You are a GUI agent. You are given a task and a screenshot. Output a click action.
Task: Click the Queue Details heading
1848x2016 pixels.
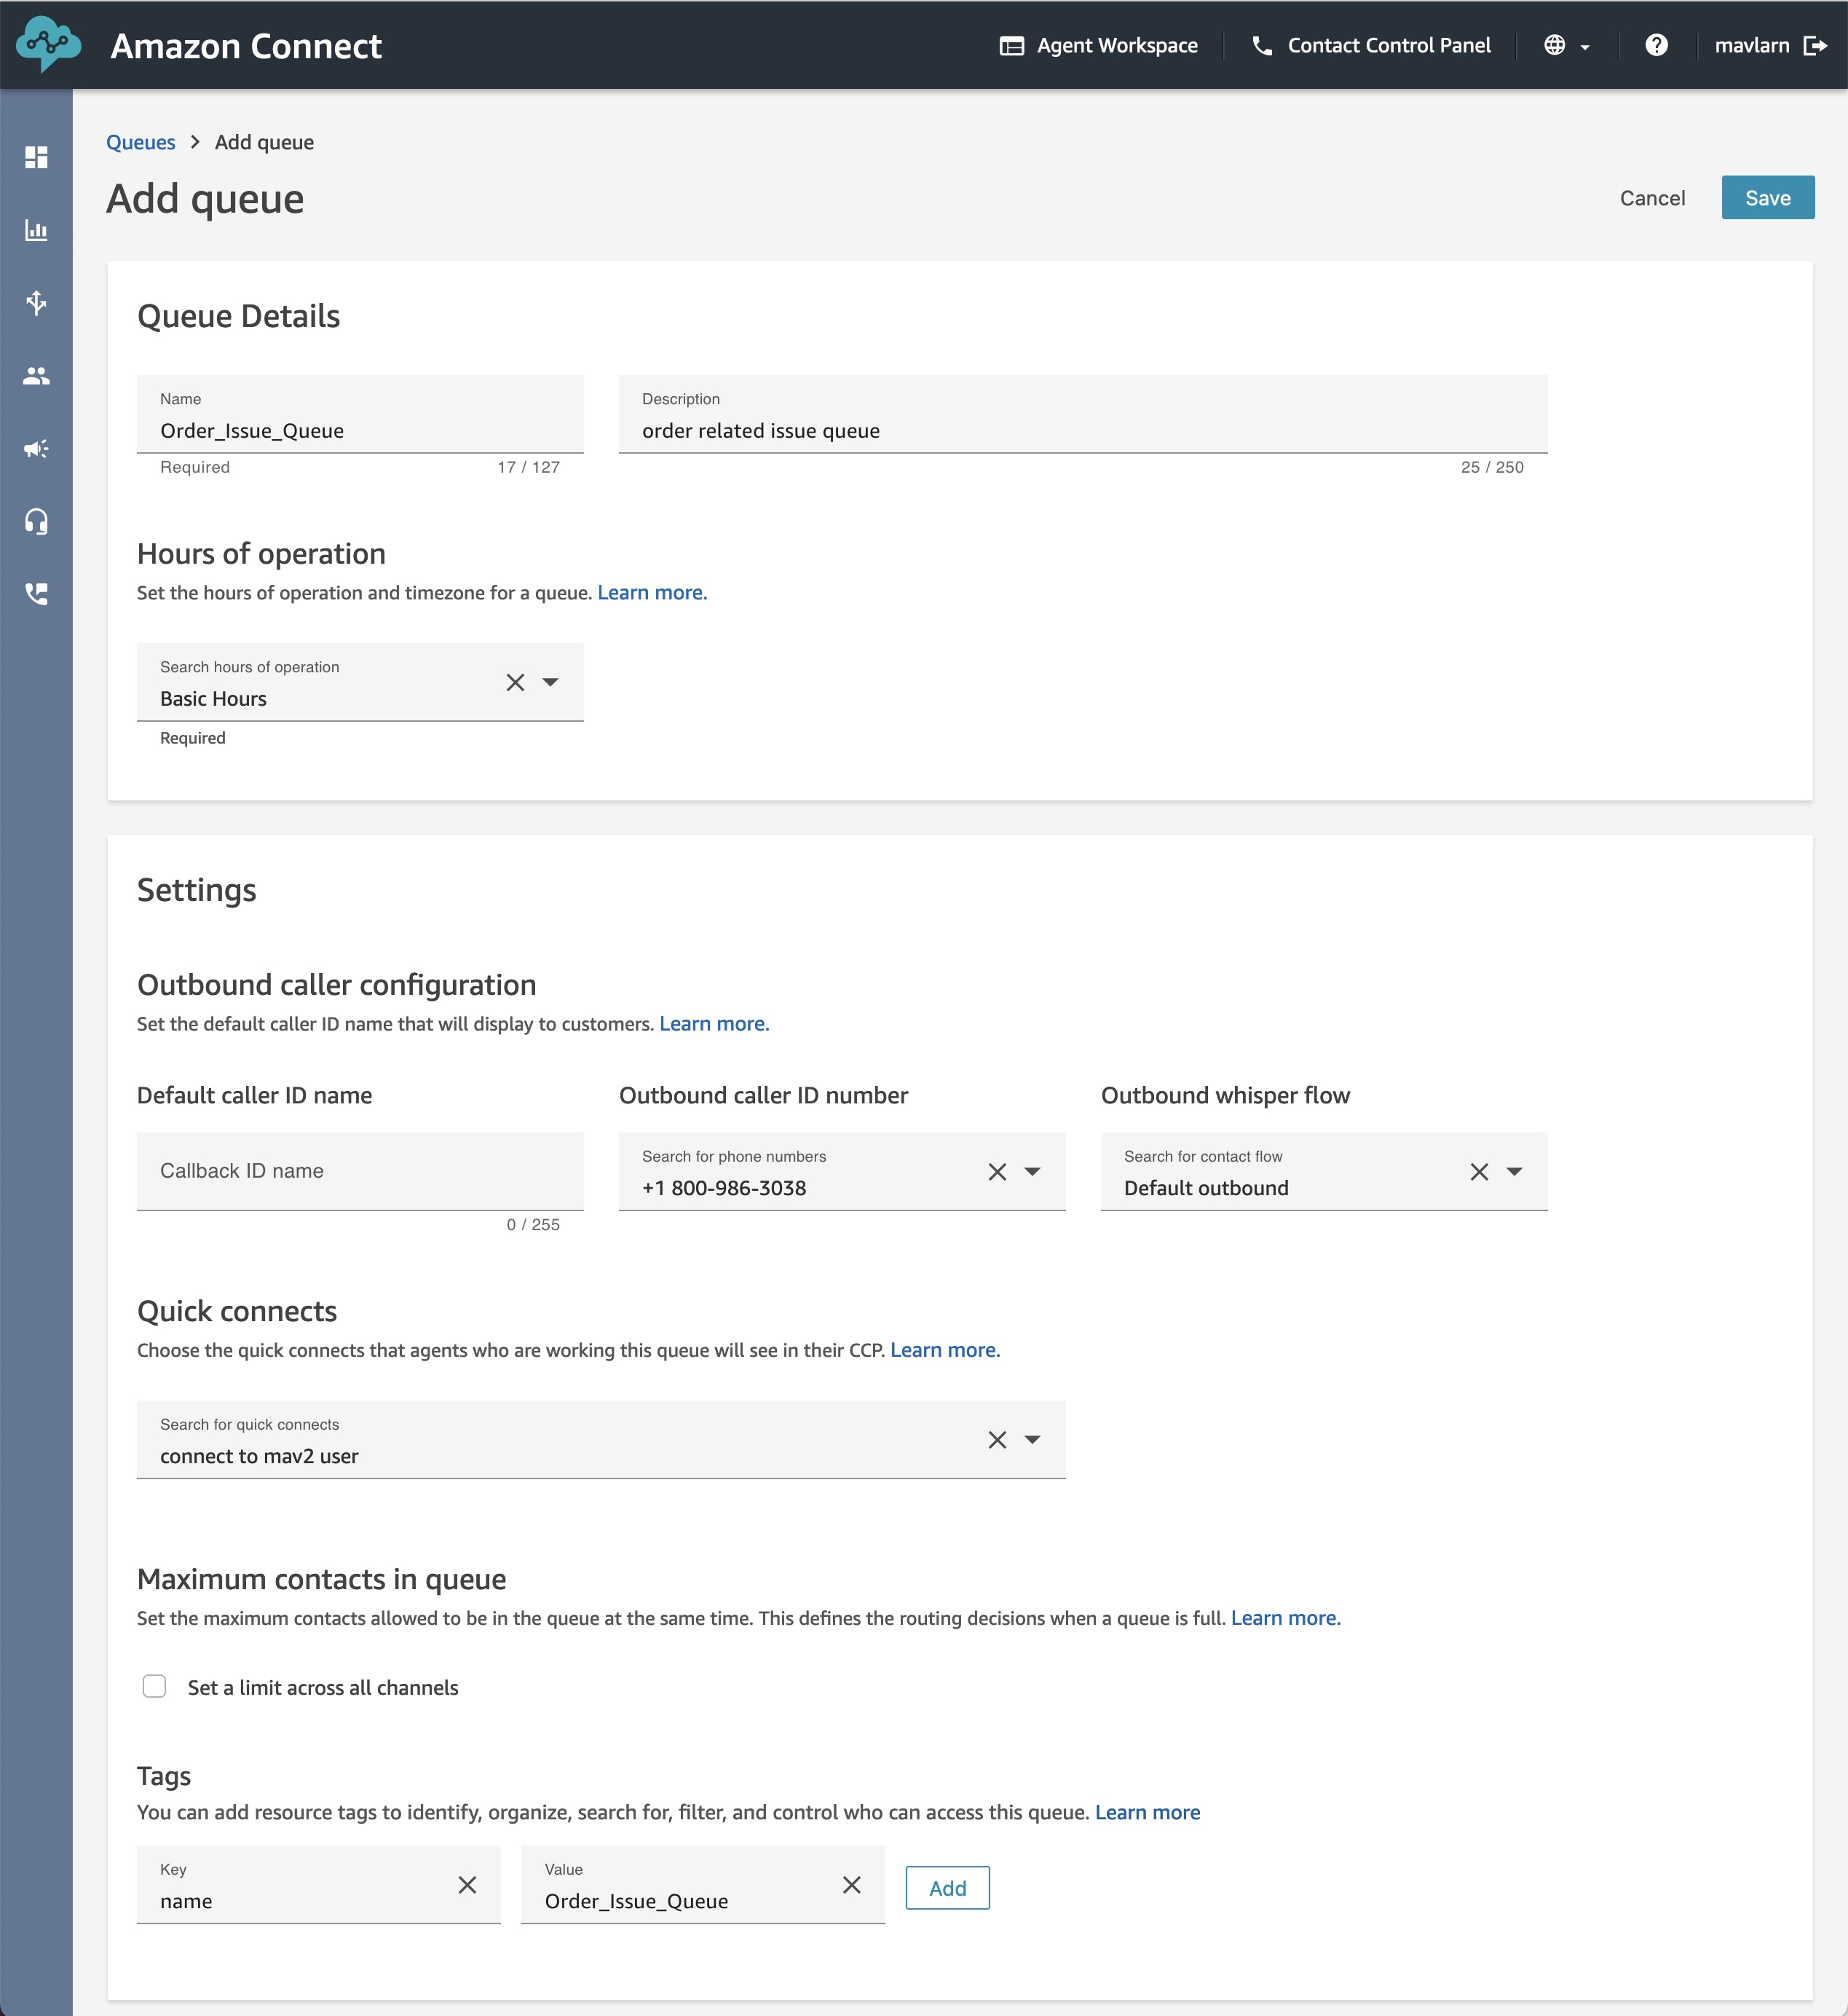pyautogui.click(x=238, y=316)
